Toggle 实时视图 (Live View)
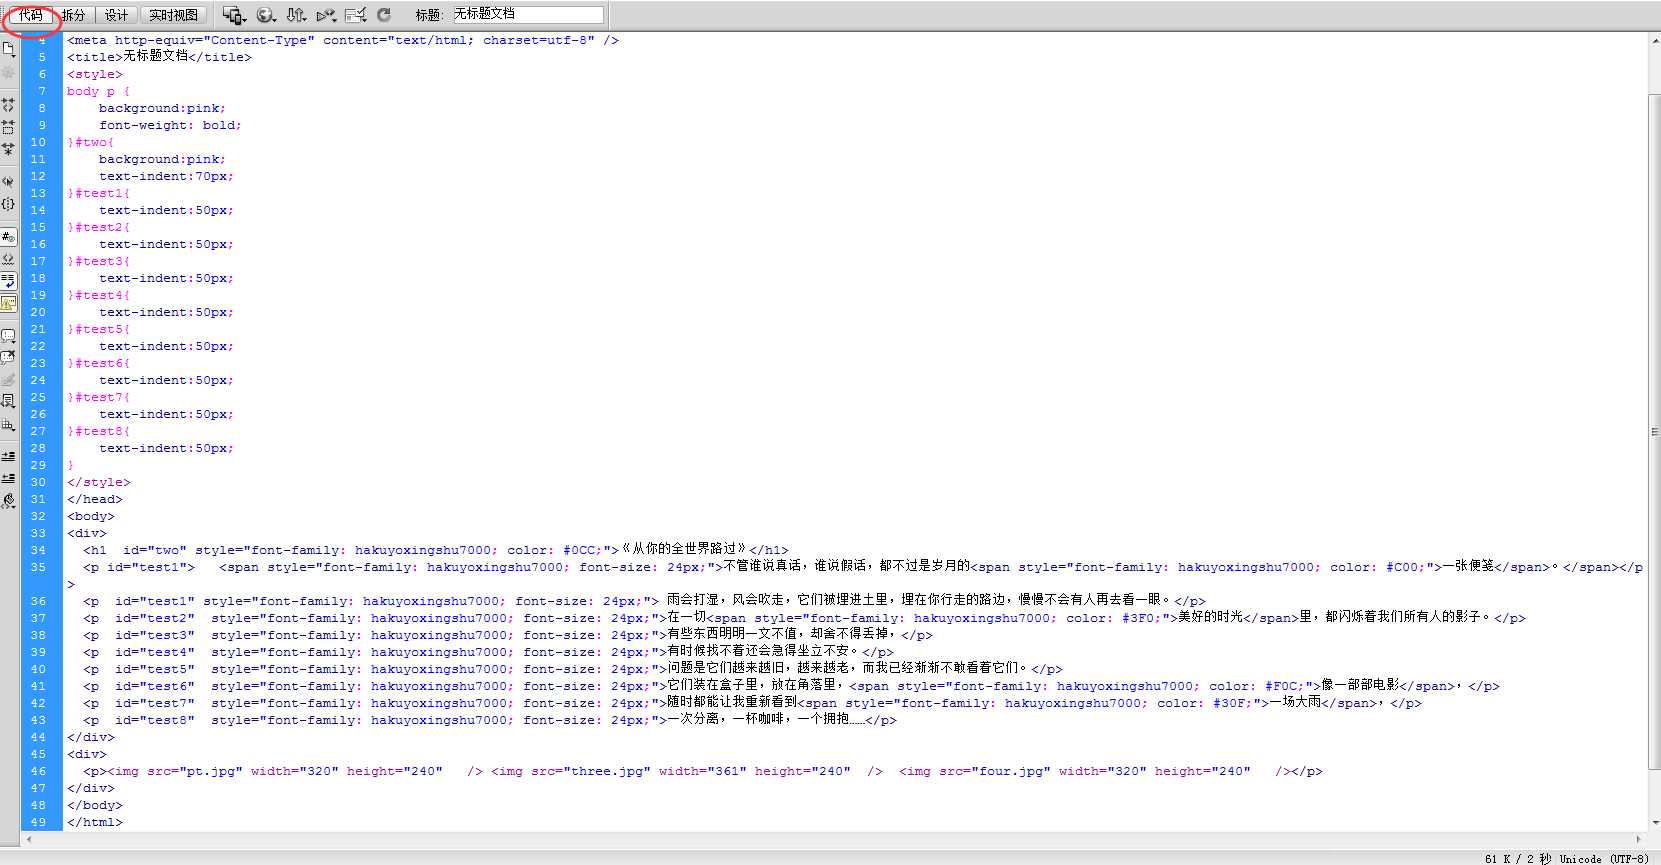 pos(173,15)
